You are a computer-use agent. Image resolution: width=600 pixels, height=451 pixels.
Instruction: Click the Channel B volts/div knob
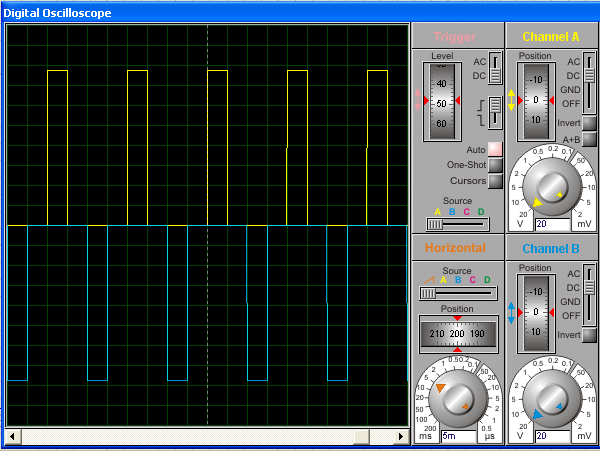point(552,399)
